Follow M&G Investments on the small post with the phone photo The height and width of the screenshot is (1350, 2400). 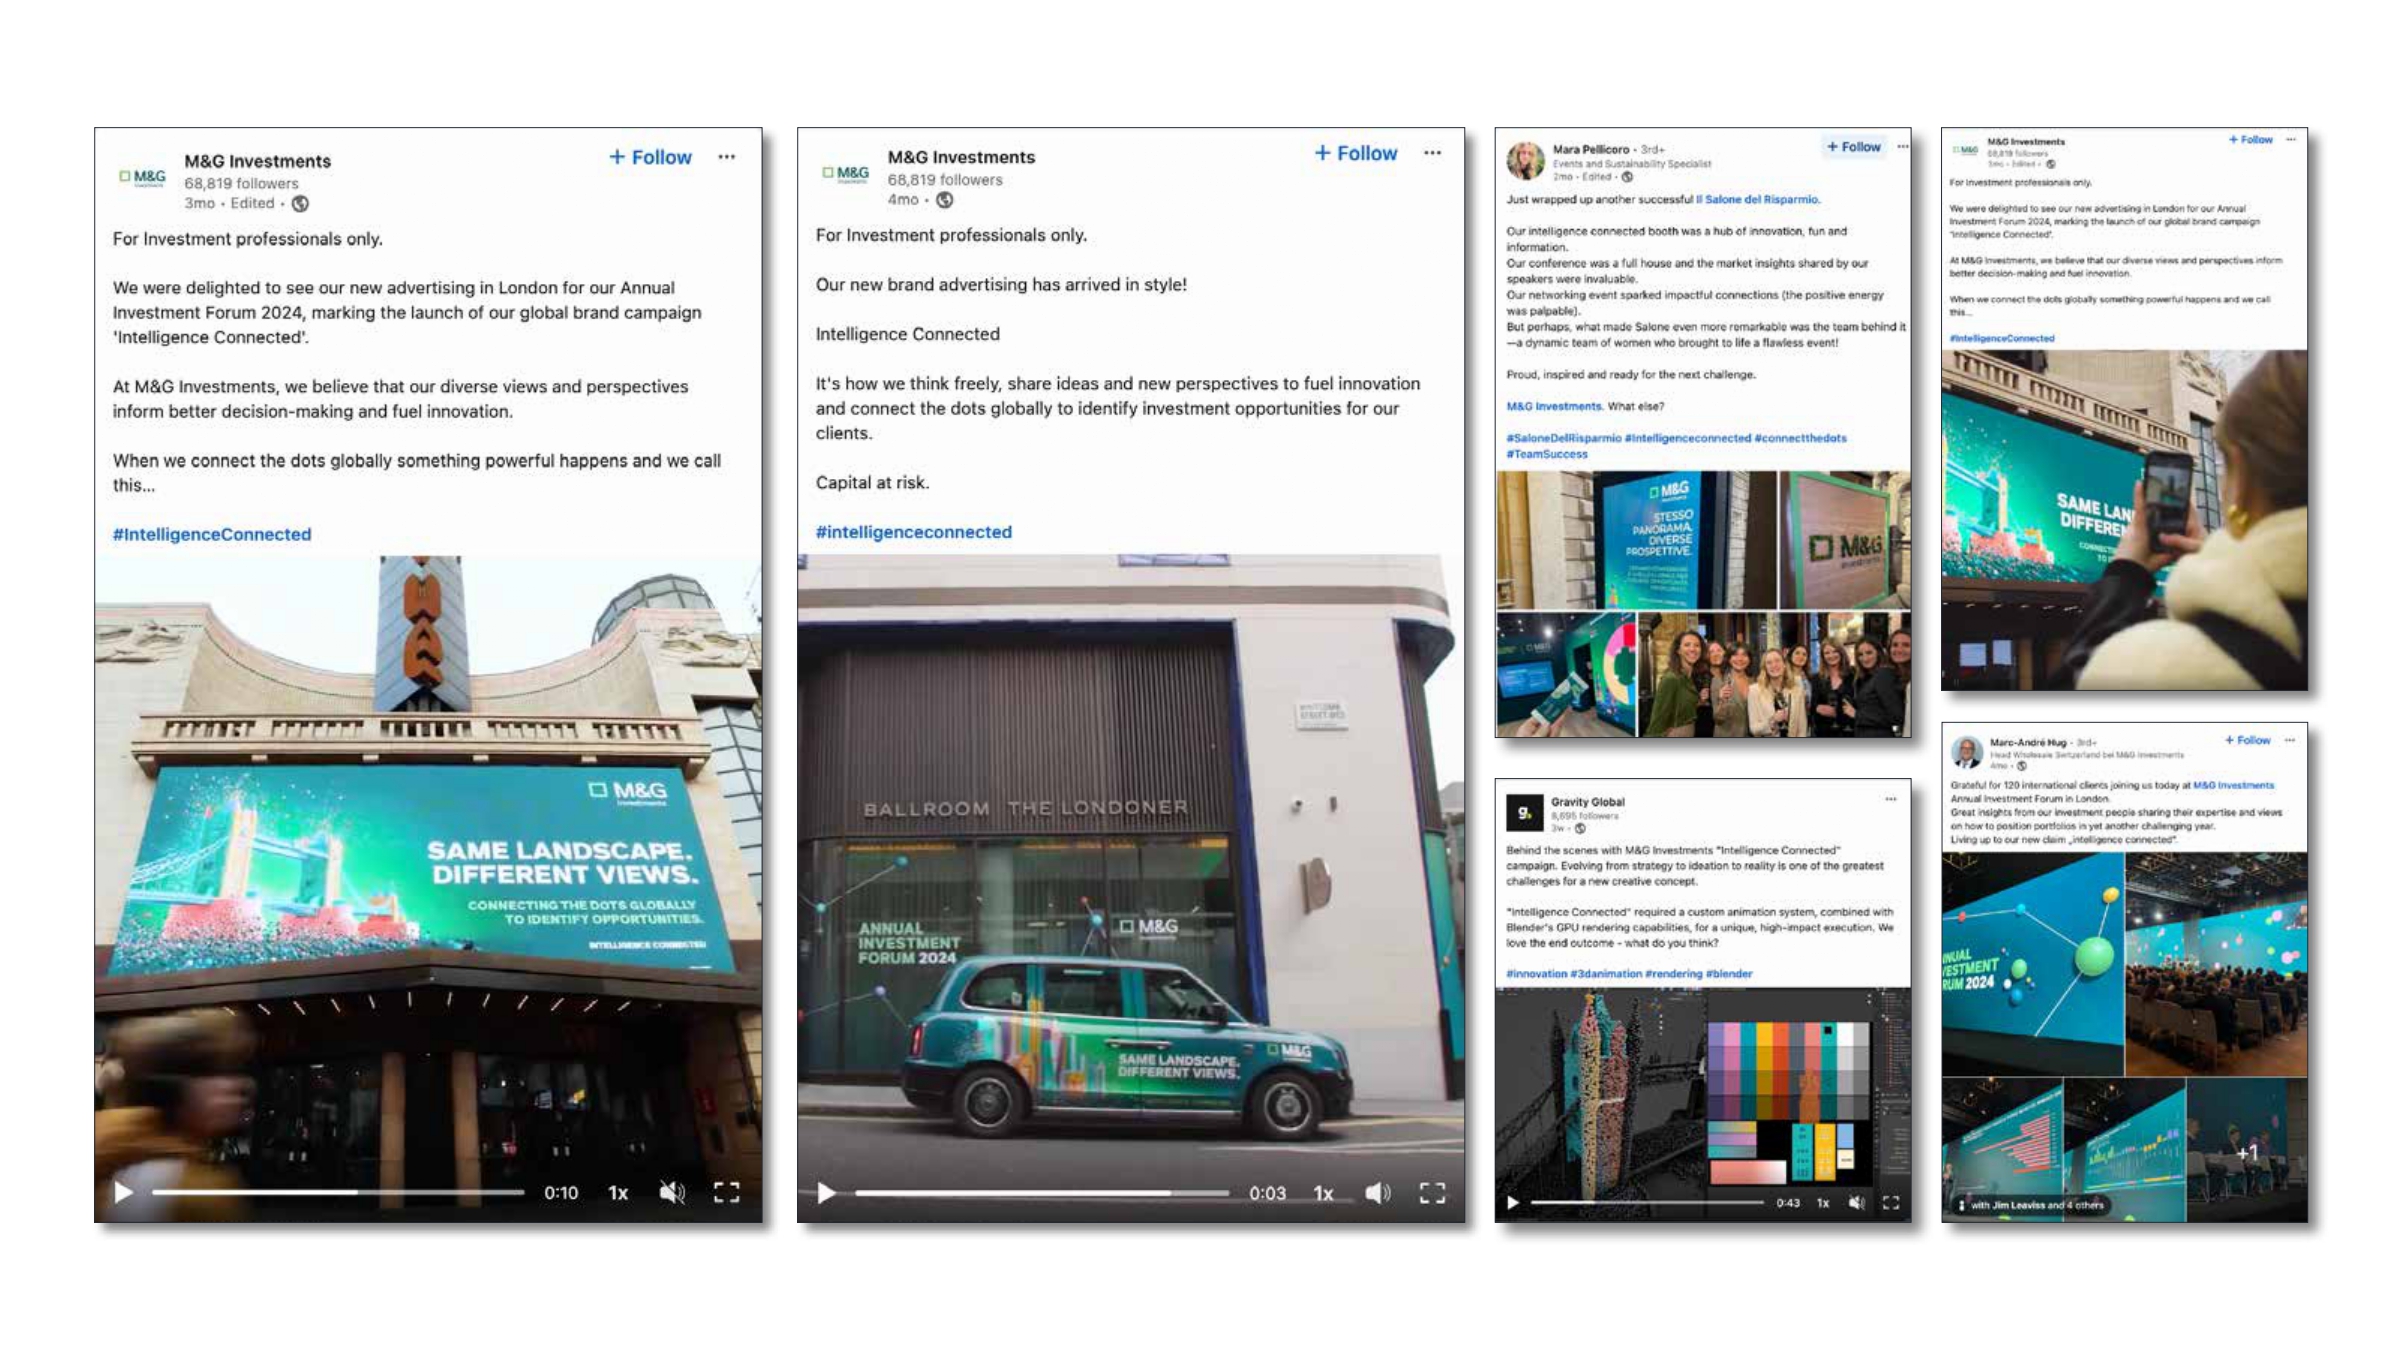2250,140
